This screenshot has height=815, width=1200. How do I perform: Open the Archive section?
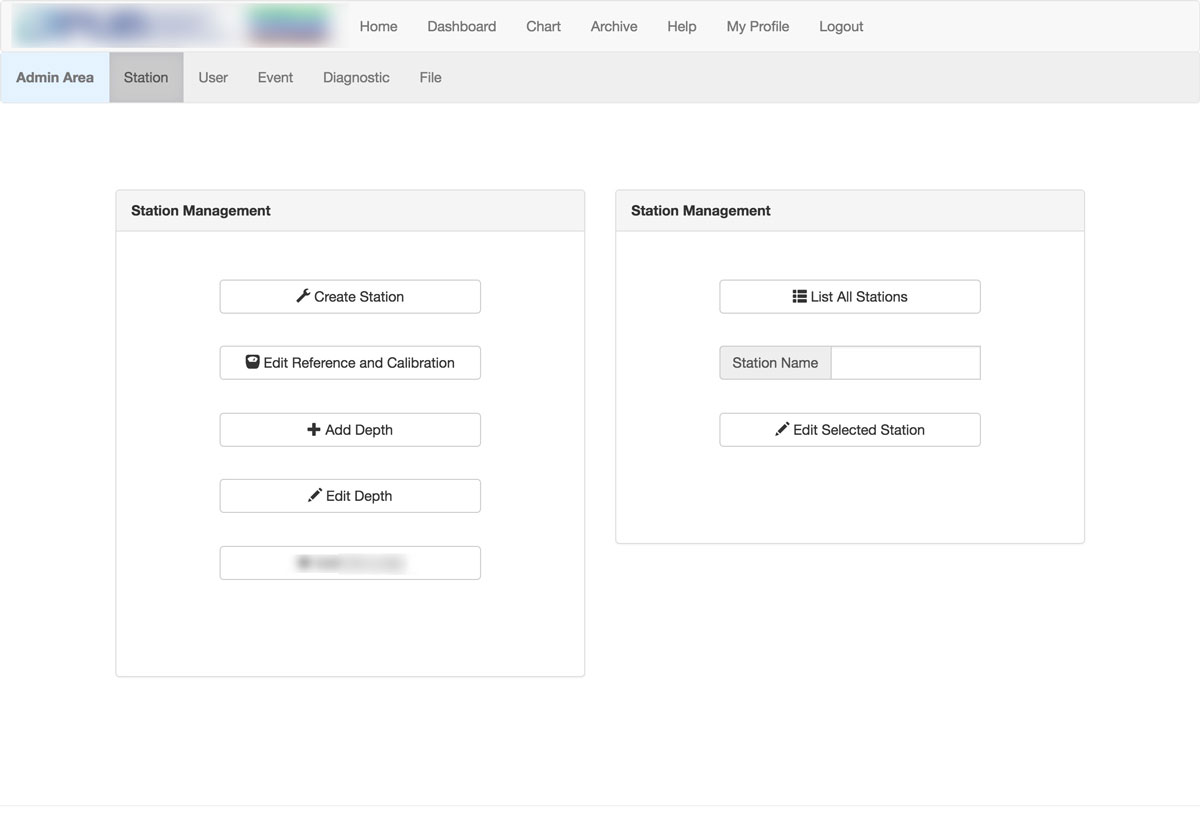click(613, 27)
